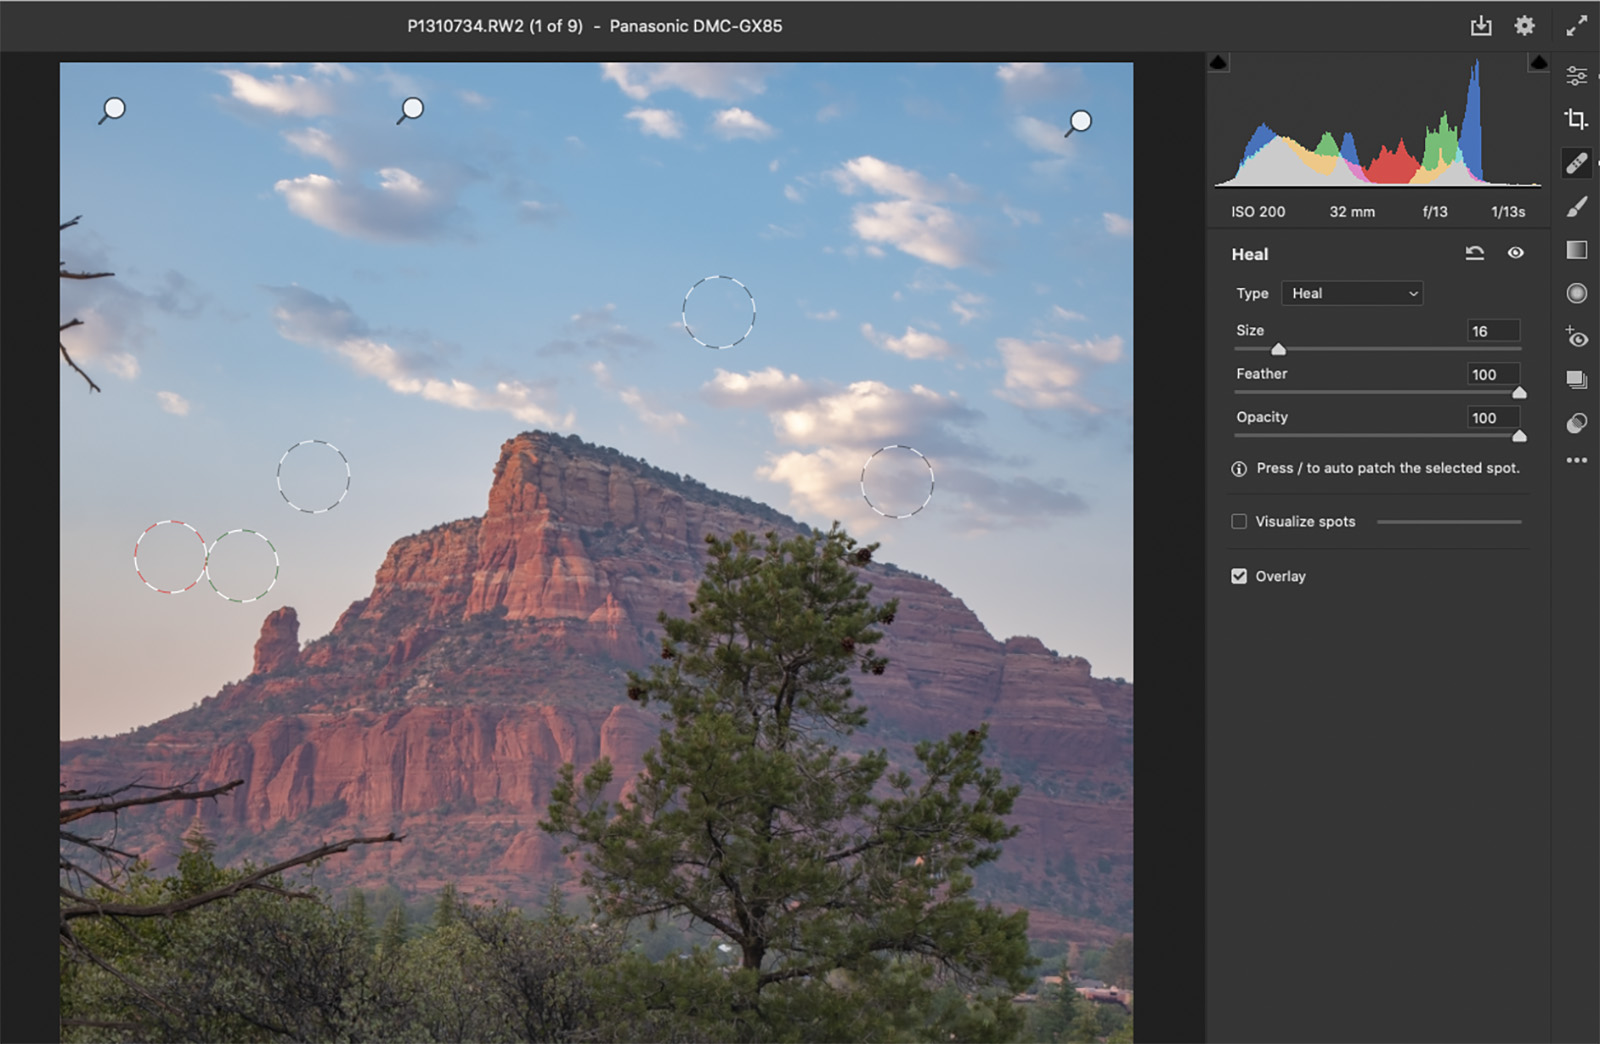Screen dimensions: 1600x1044
Task: Click the Feather value field
Action: click(x=1493, y=374)
